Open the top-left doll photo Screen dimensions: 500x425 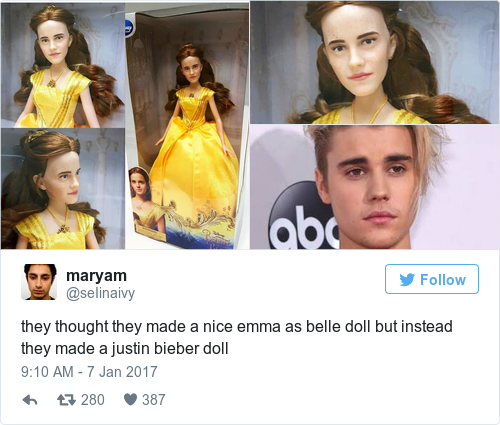pos(63,65)
